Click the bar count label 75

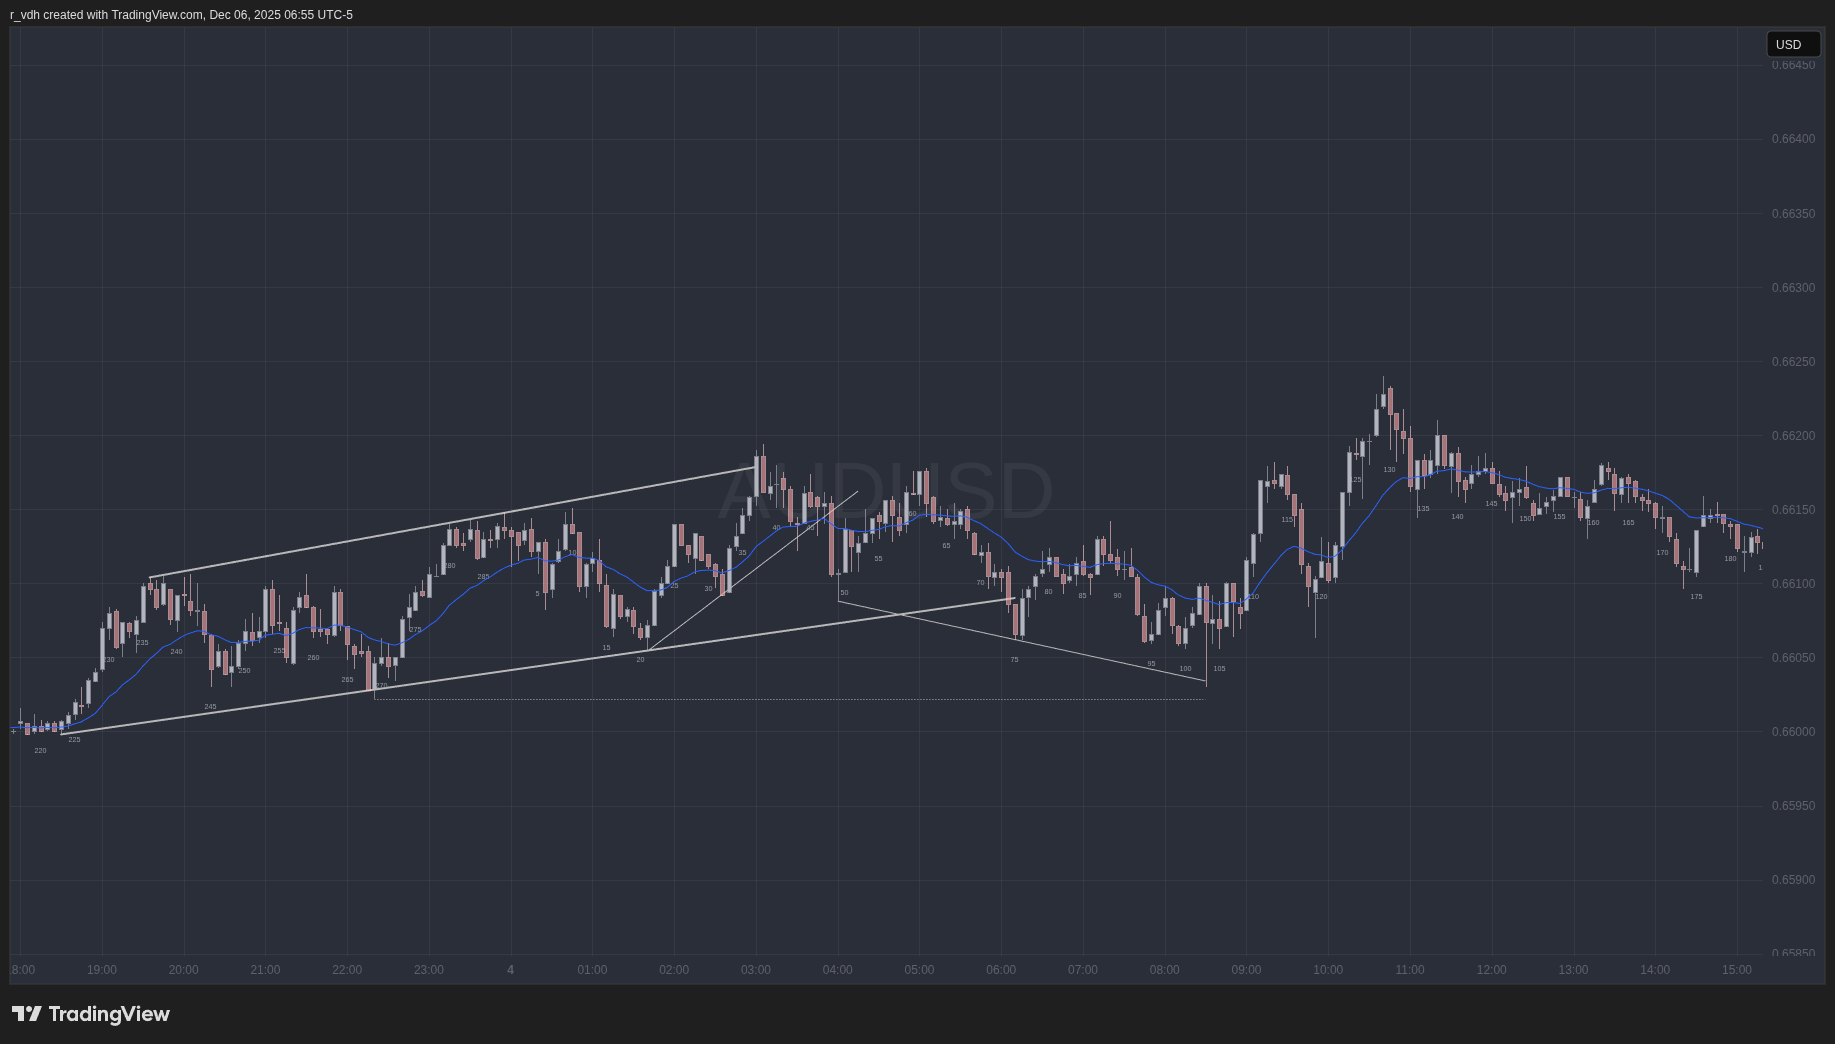(1014, 660)
